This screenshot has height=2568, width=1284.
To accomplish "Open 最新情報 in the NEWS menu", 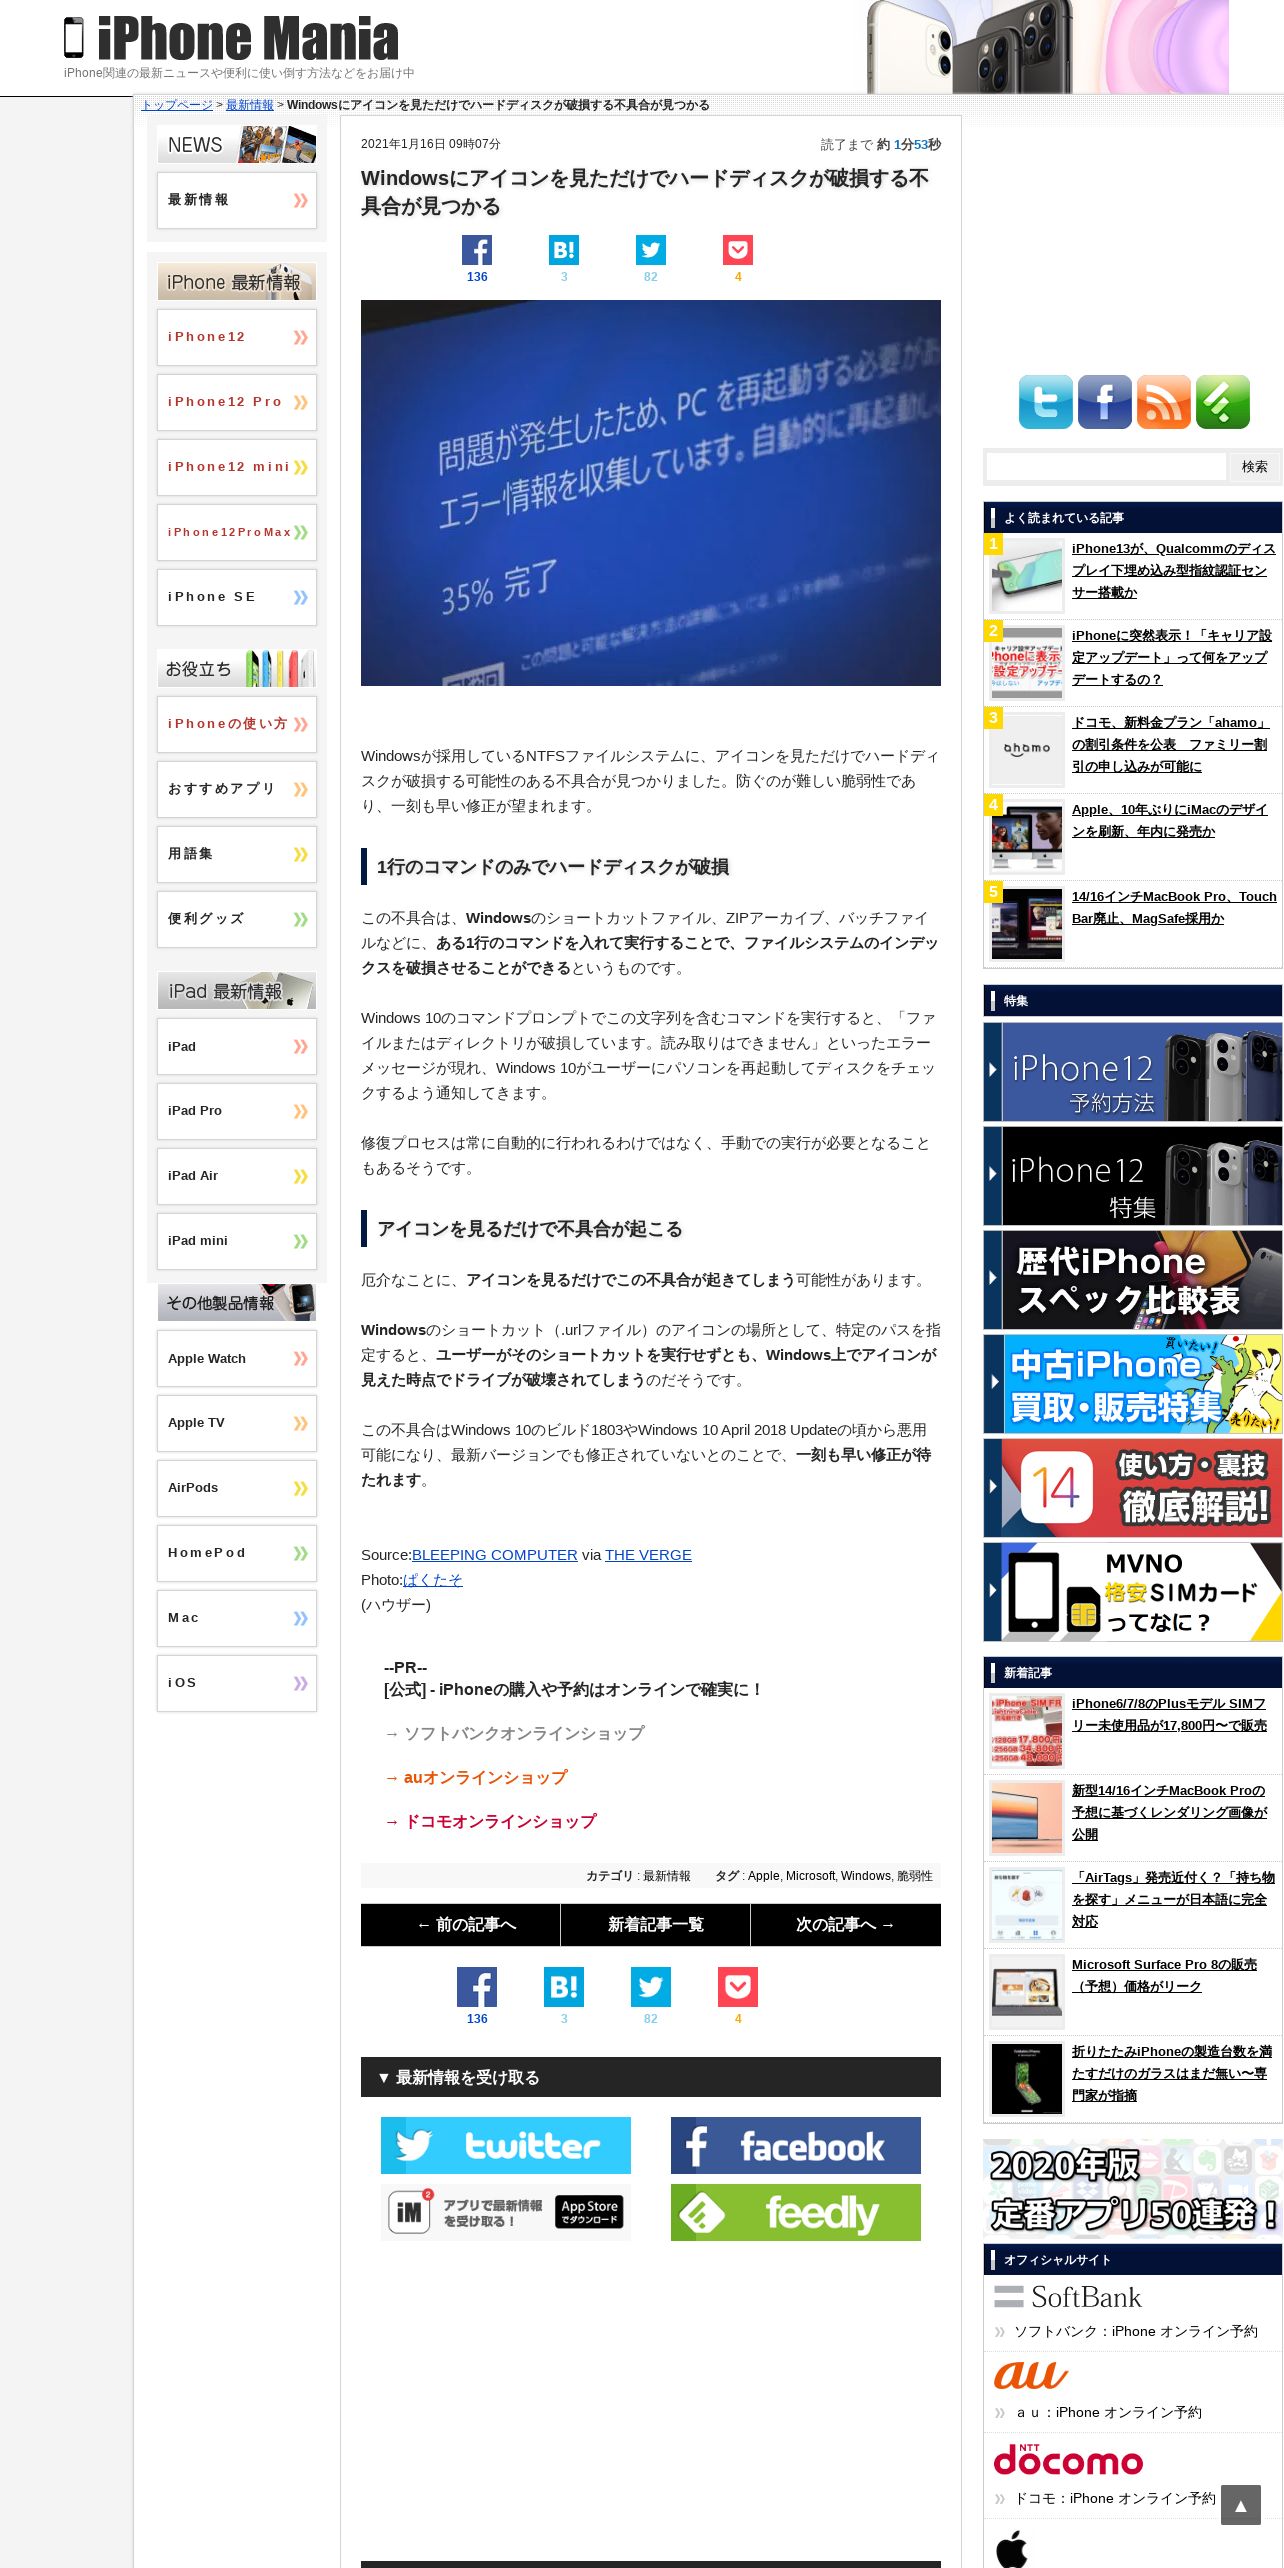I will point(237,200).
